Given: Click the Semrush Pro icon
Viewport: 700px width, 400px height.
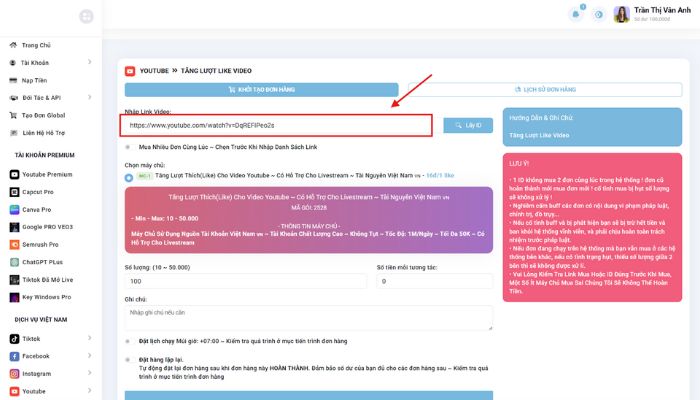Looking at the screenshot, I should pyautogui.click(x=14, y=245).
